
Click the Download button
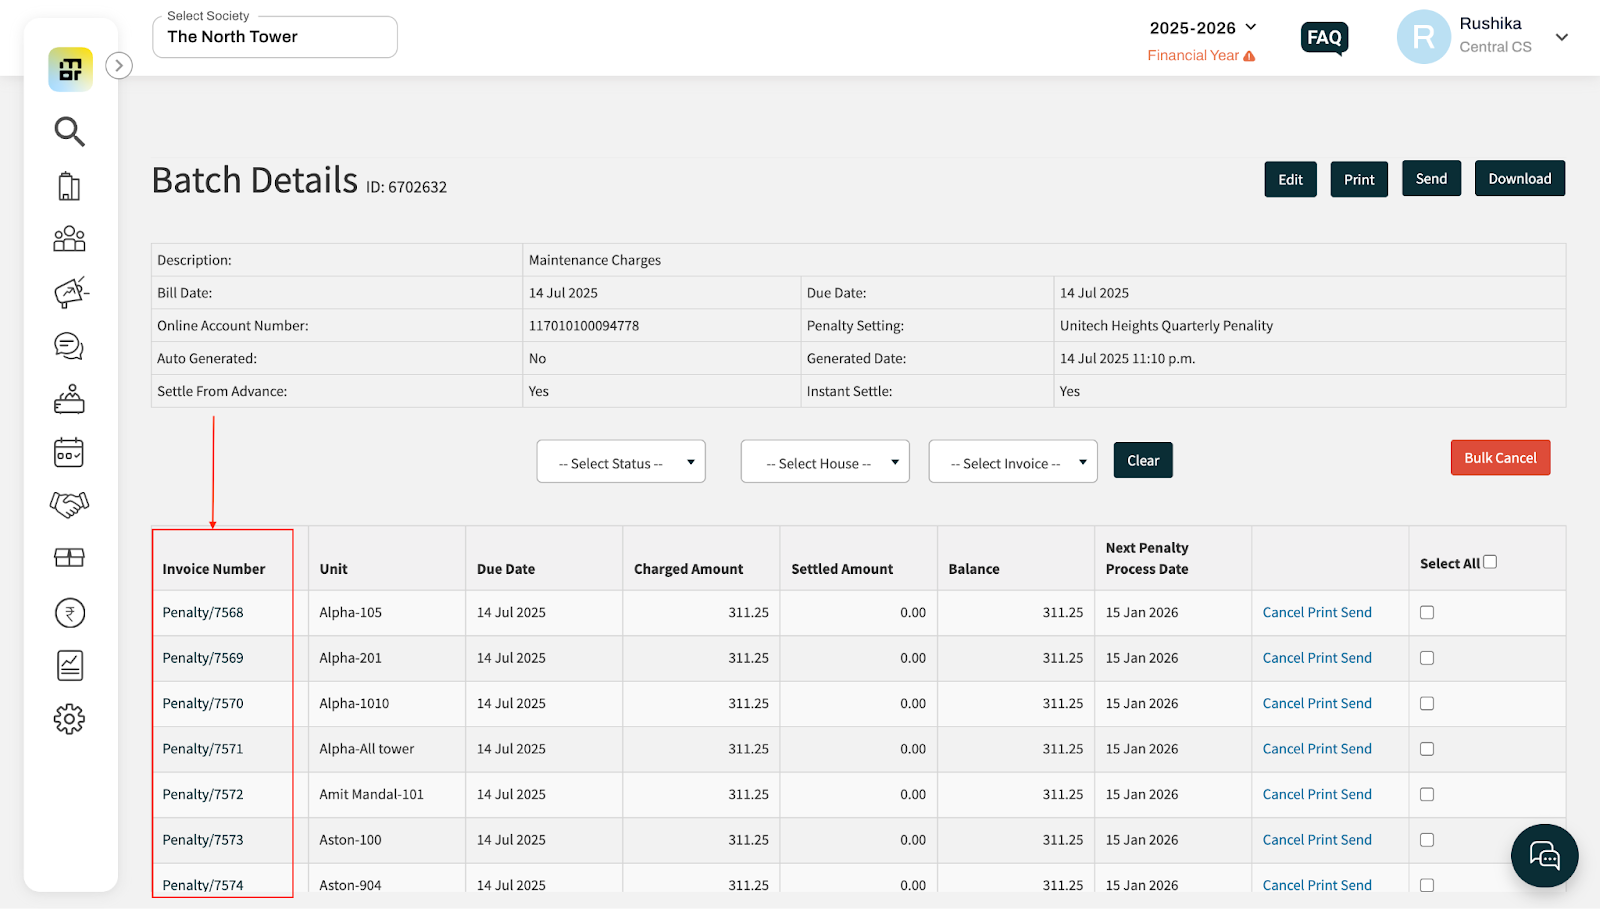click(1519, 179)
